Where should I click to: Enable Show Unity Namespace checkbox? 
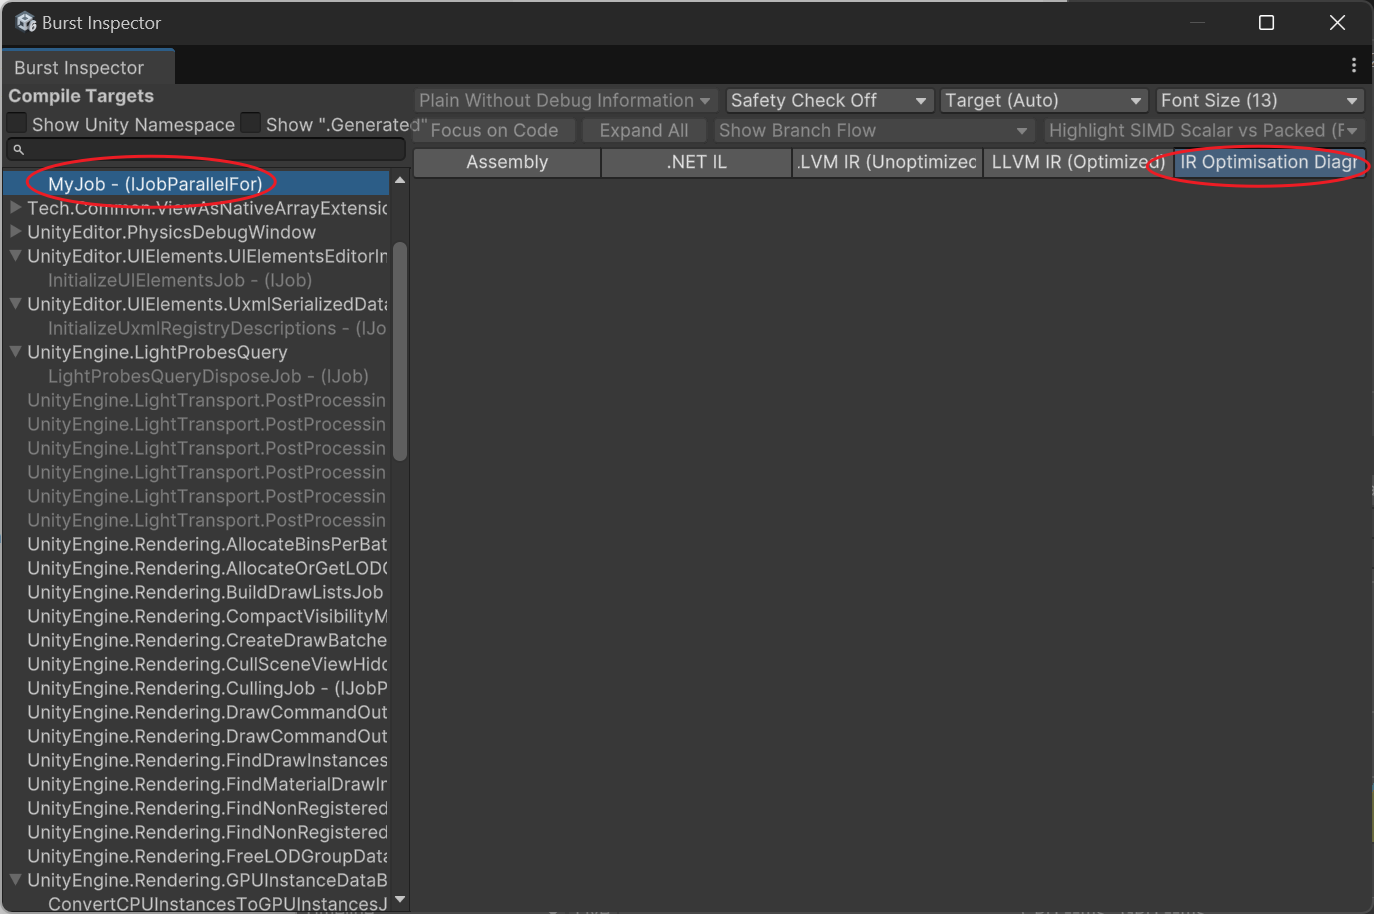tap(17, 124)
